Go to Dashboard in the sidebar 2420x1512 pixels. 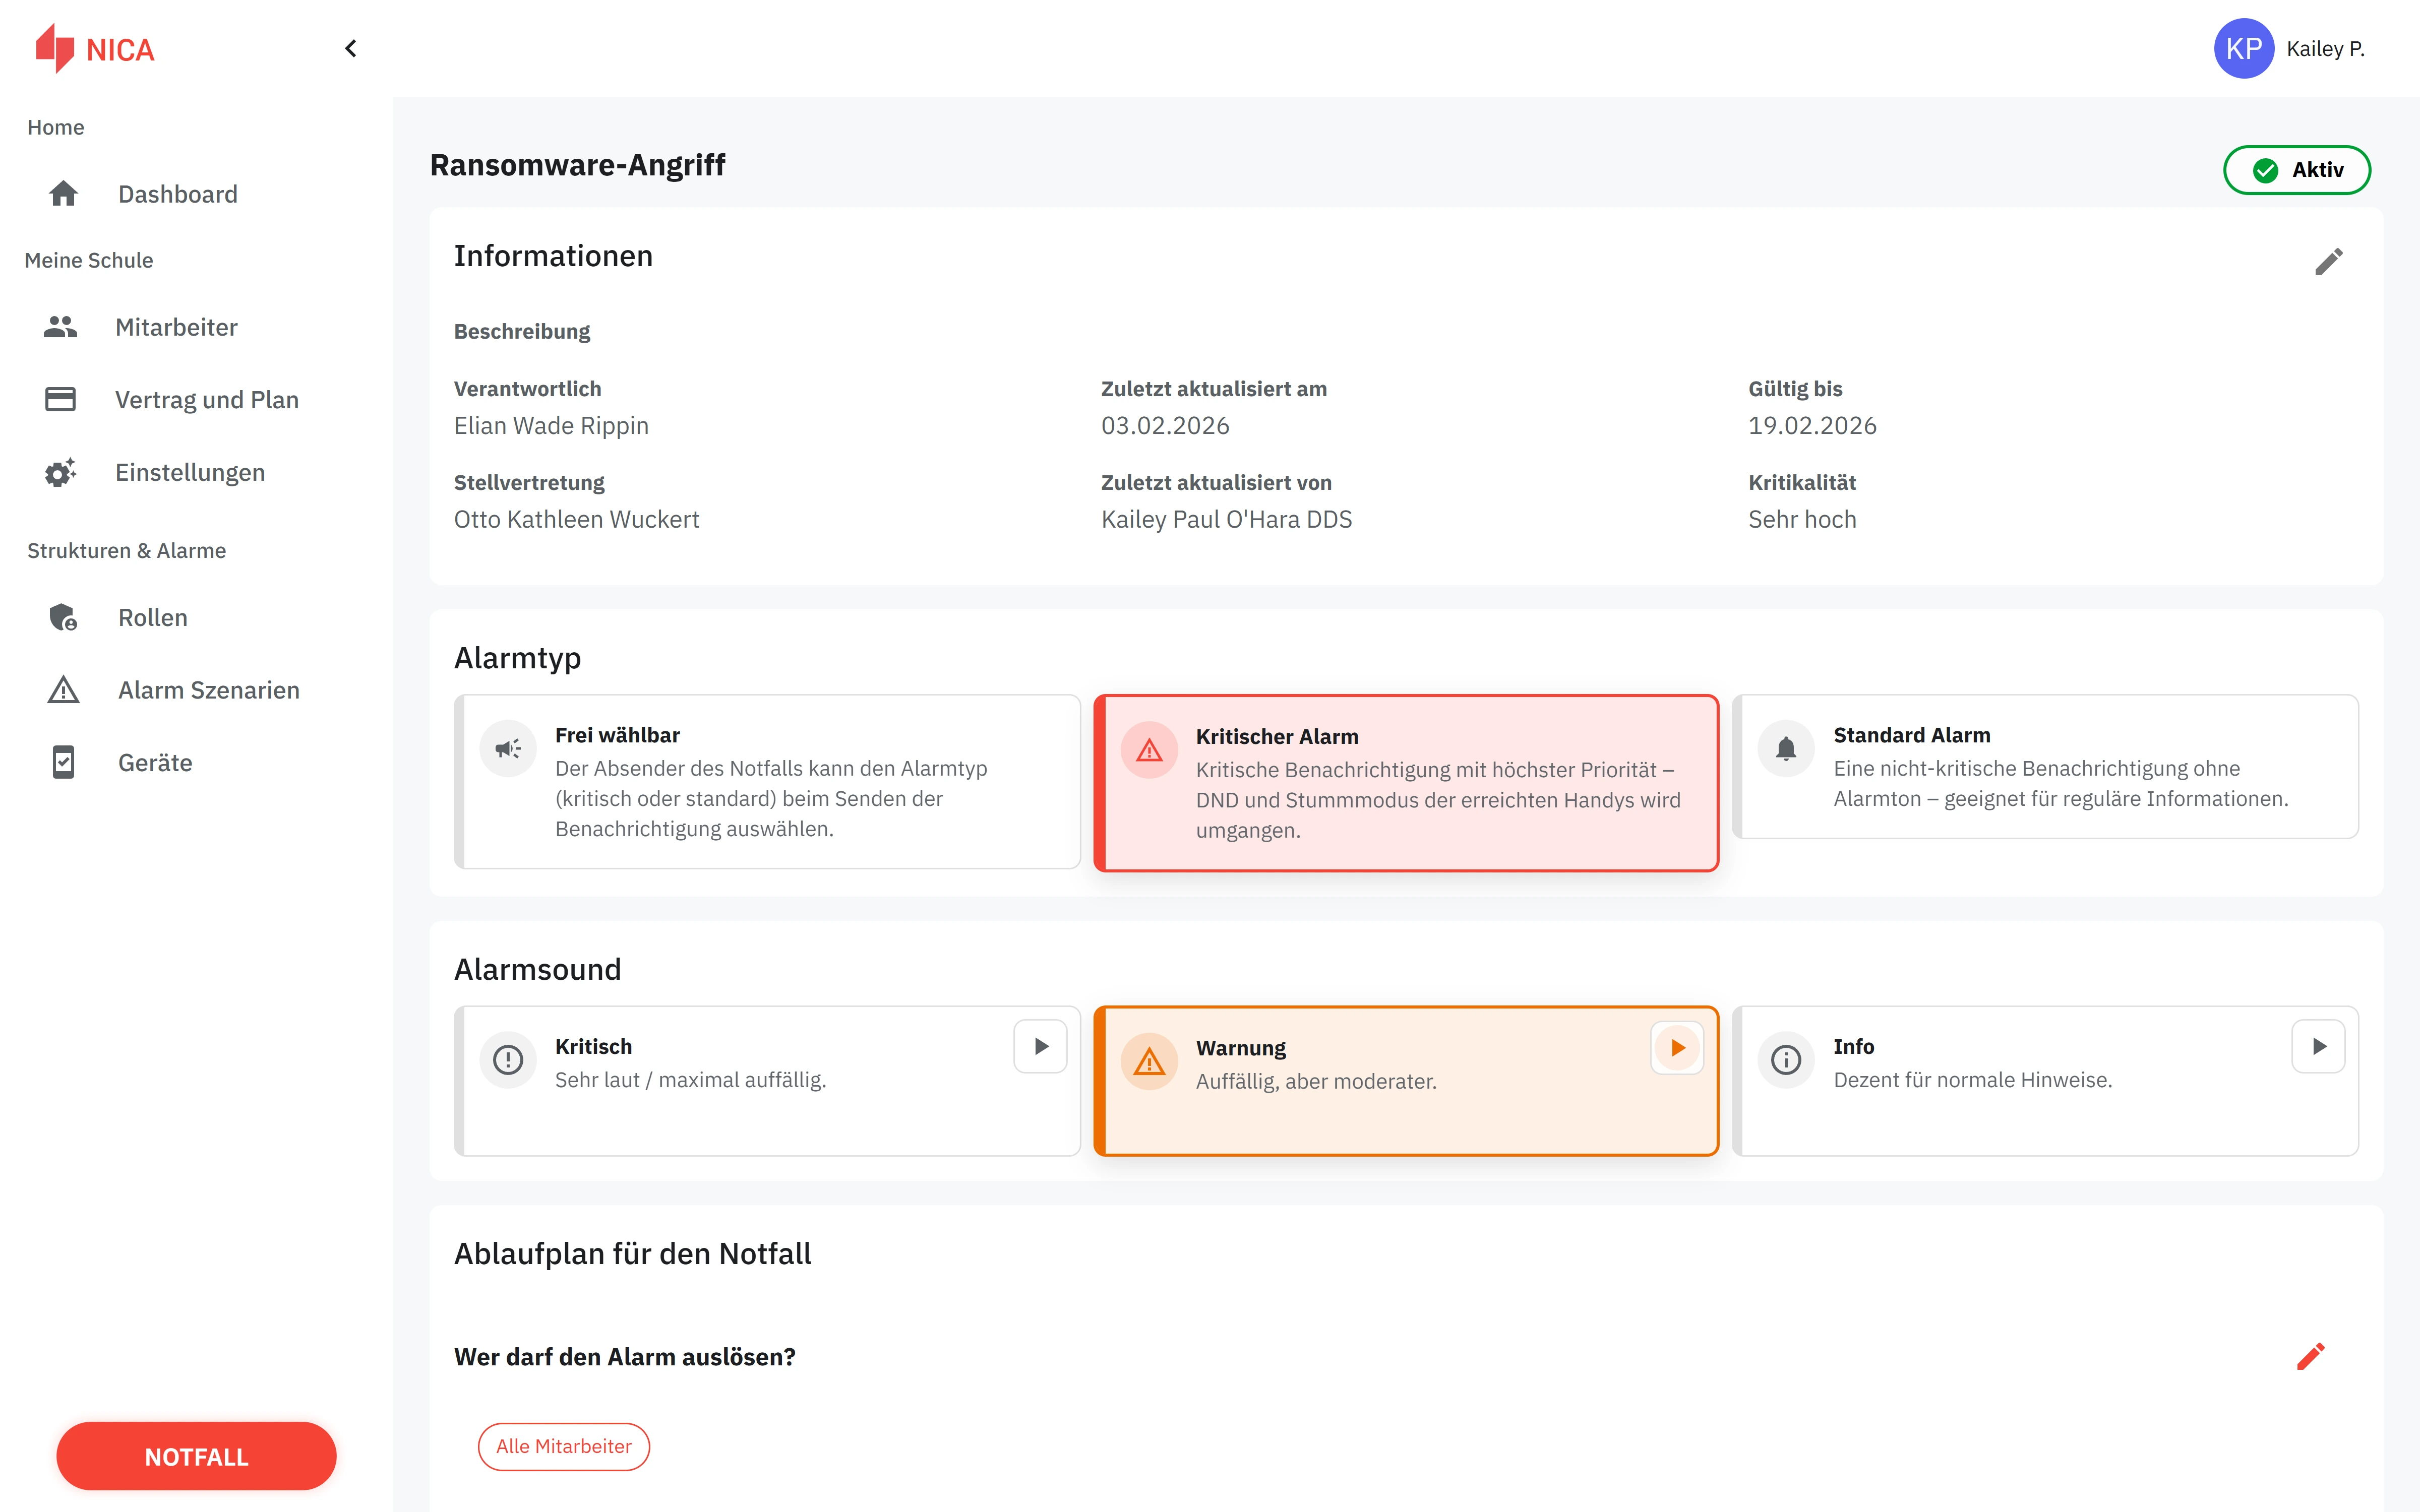[178, 194]
